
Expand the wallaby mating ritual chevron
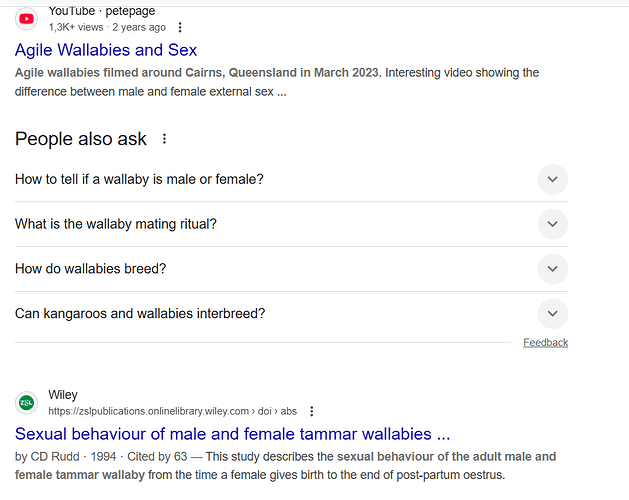[x=552, y=224]
